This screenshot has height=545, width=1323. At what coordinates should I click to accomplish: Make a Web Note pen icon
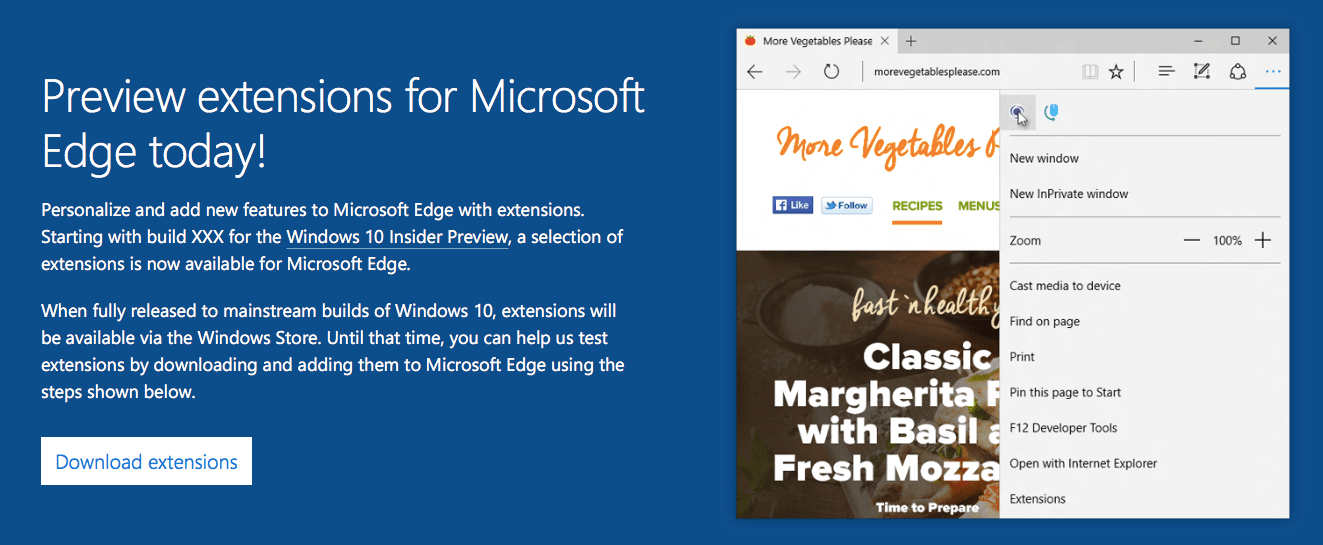(1202, 72)
